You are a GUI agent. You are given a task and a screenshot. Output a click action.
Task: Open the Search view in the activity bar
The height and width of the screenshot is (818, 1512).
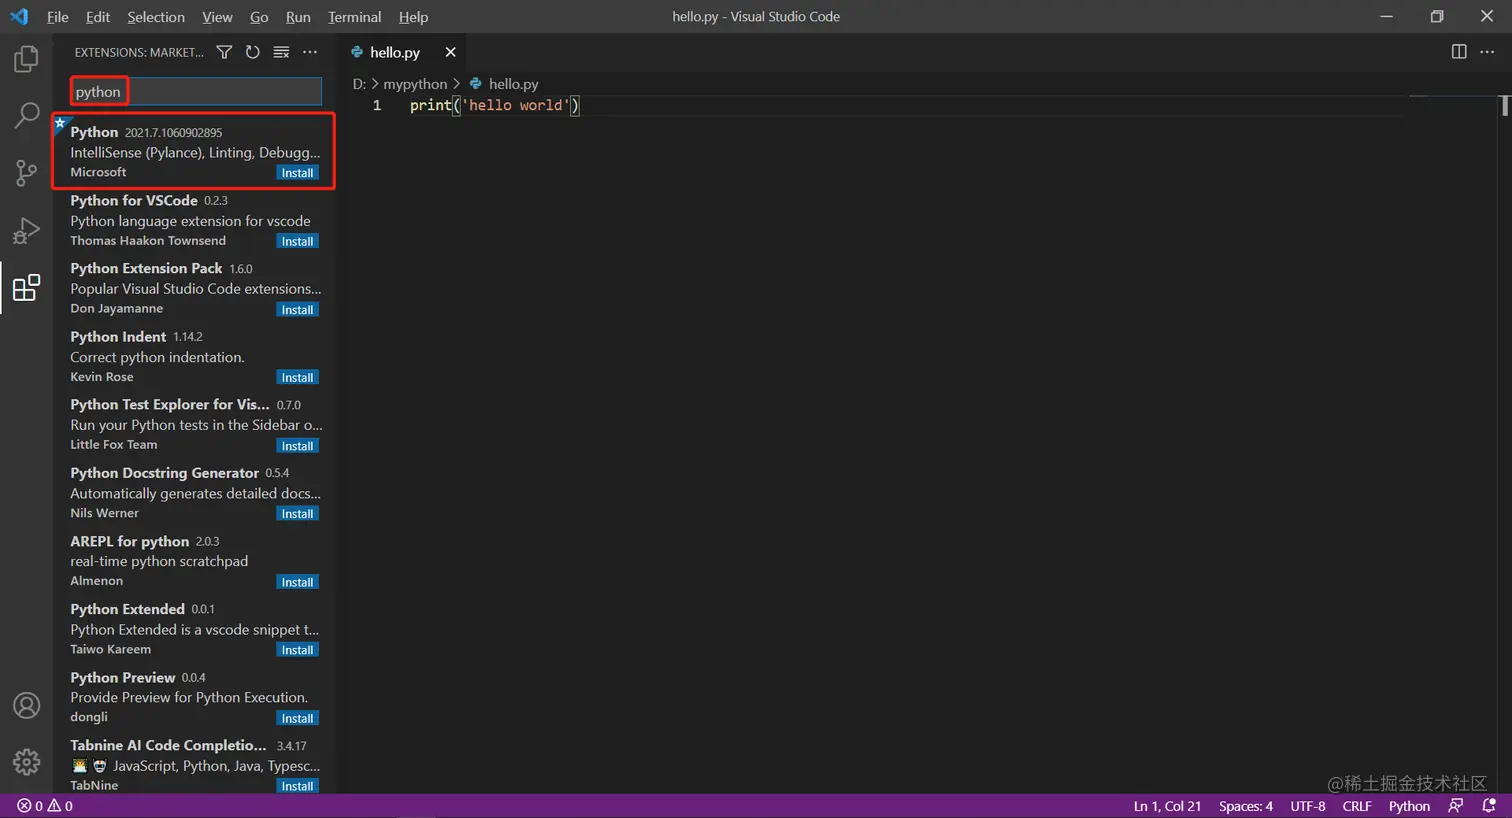click(x=26, y=115)
